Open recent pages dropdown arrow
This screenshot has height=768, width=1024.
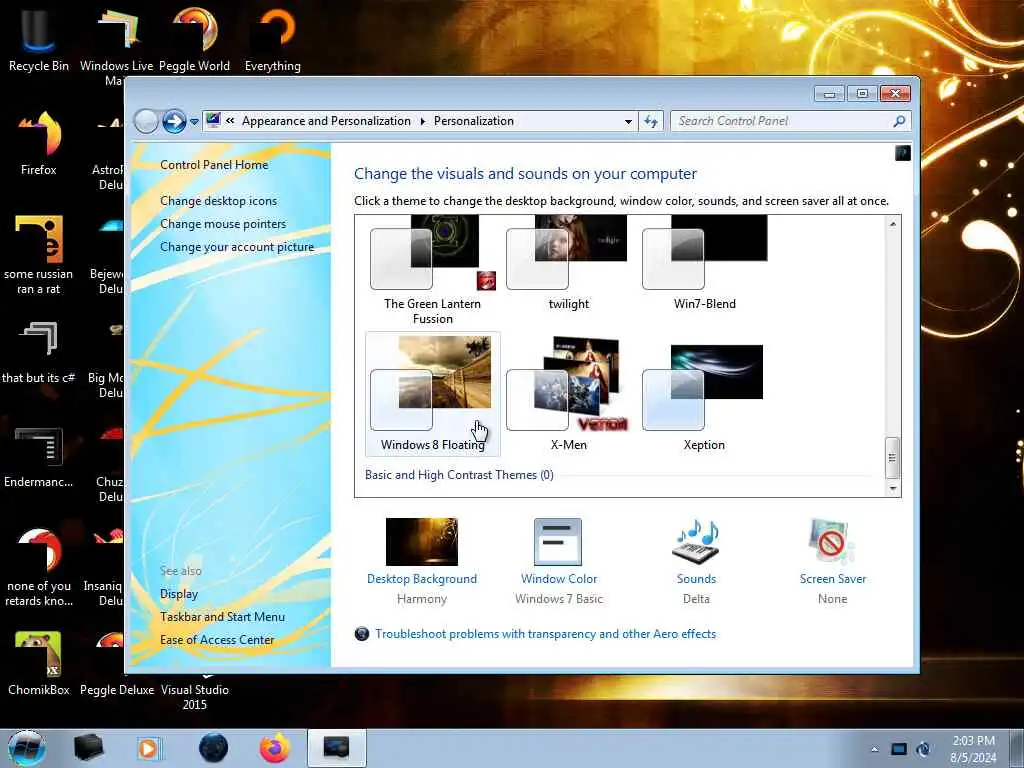coord(194,122)
